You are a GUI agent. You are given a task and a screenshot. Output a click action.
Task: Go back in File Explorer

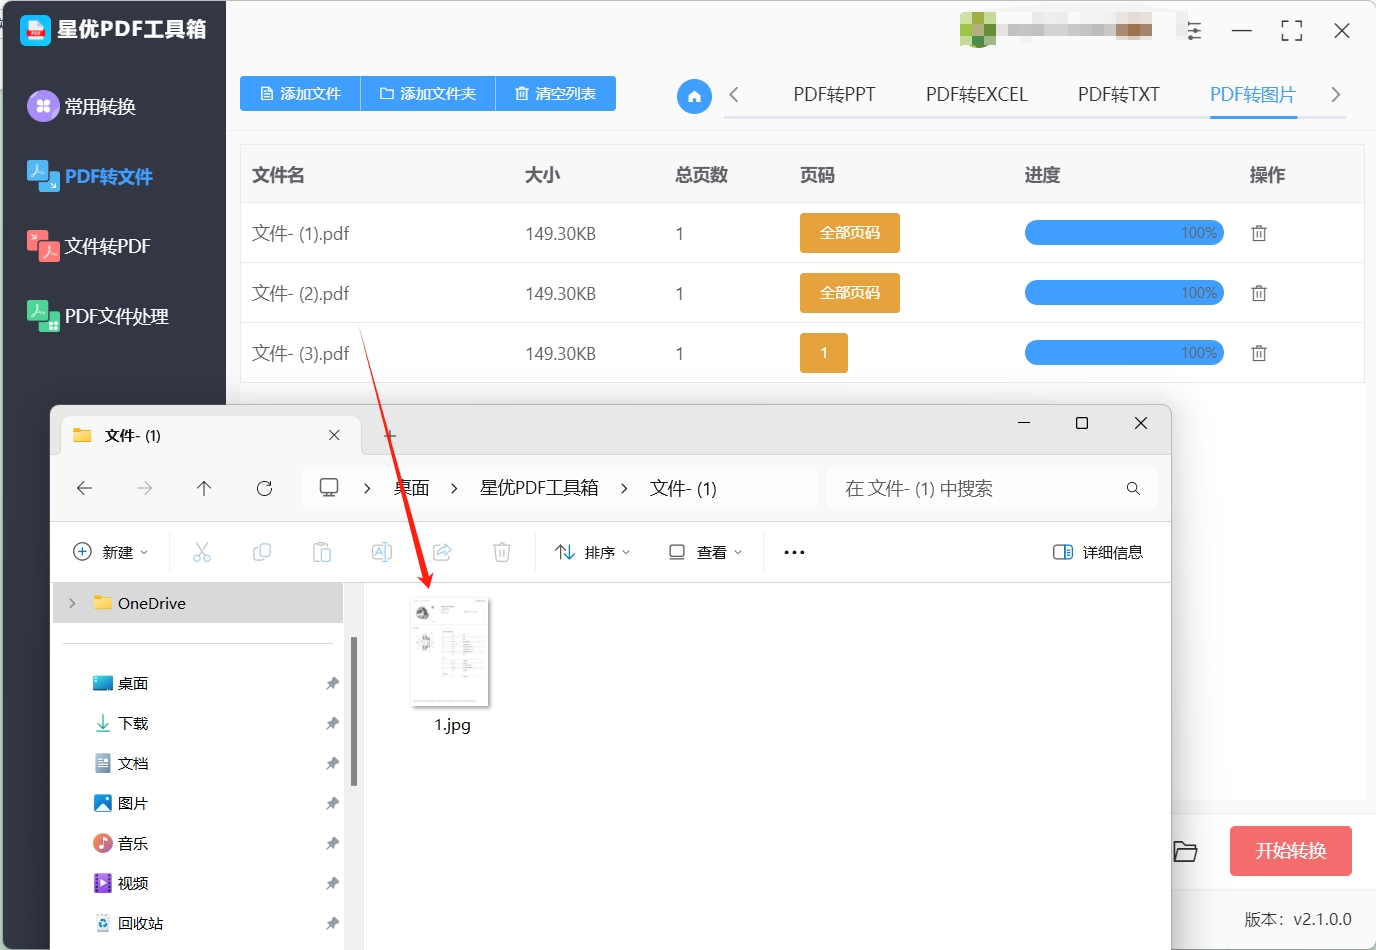click(x=85, y=488)
